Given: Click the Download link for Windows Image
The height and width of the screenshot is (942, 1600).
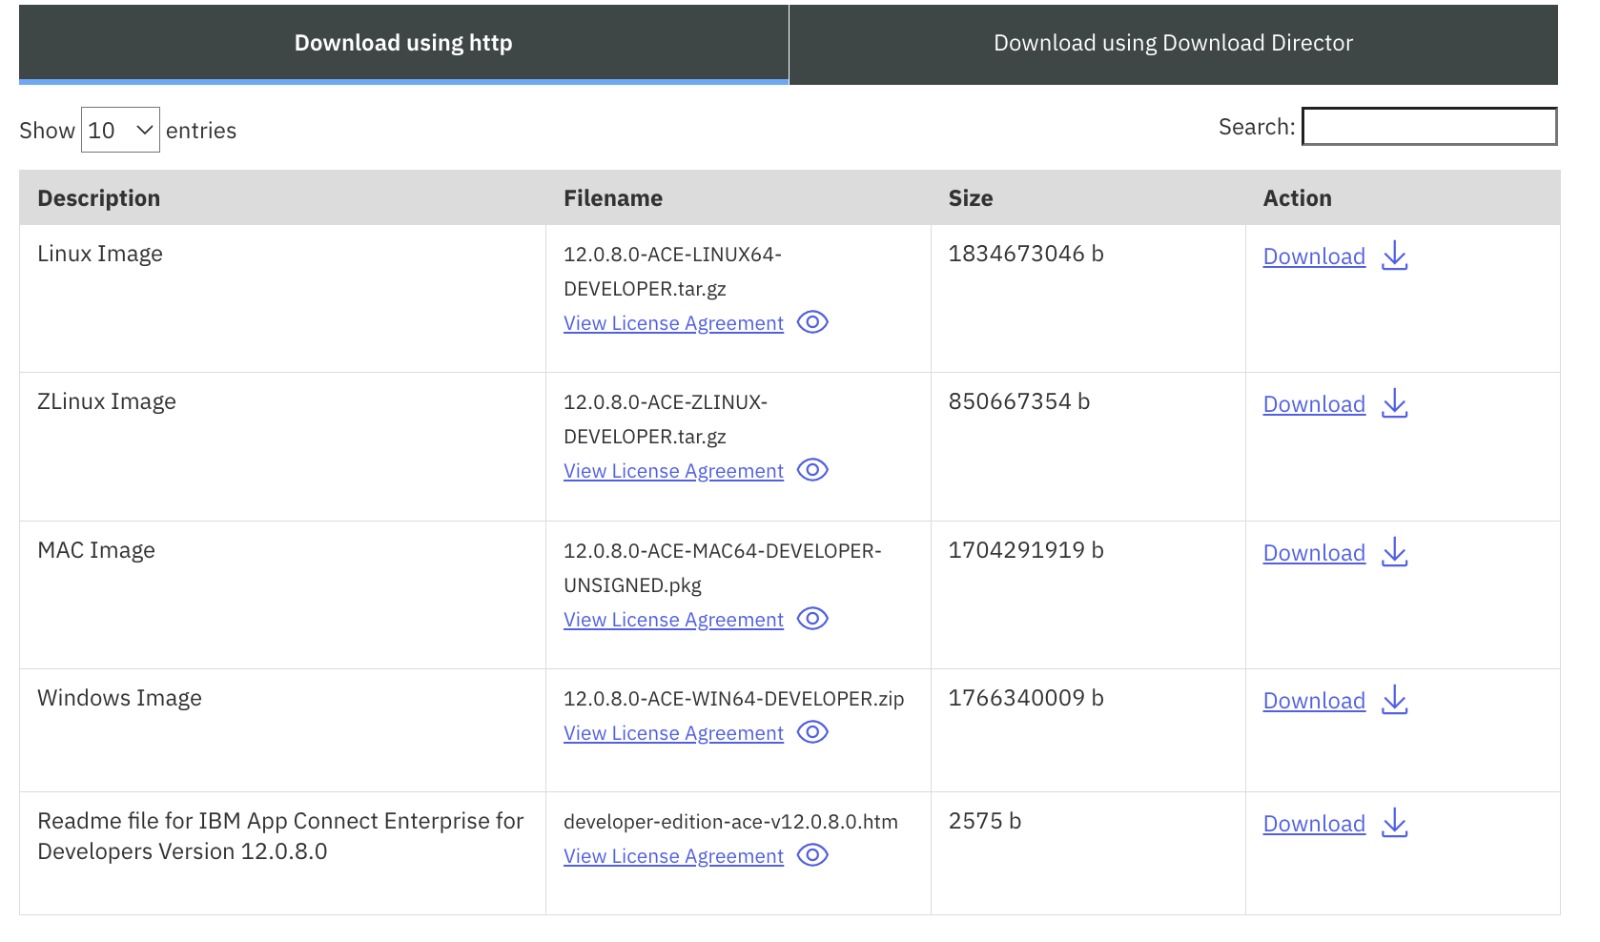Looking at the screenshot, I should click(x=1314, y=701).
